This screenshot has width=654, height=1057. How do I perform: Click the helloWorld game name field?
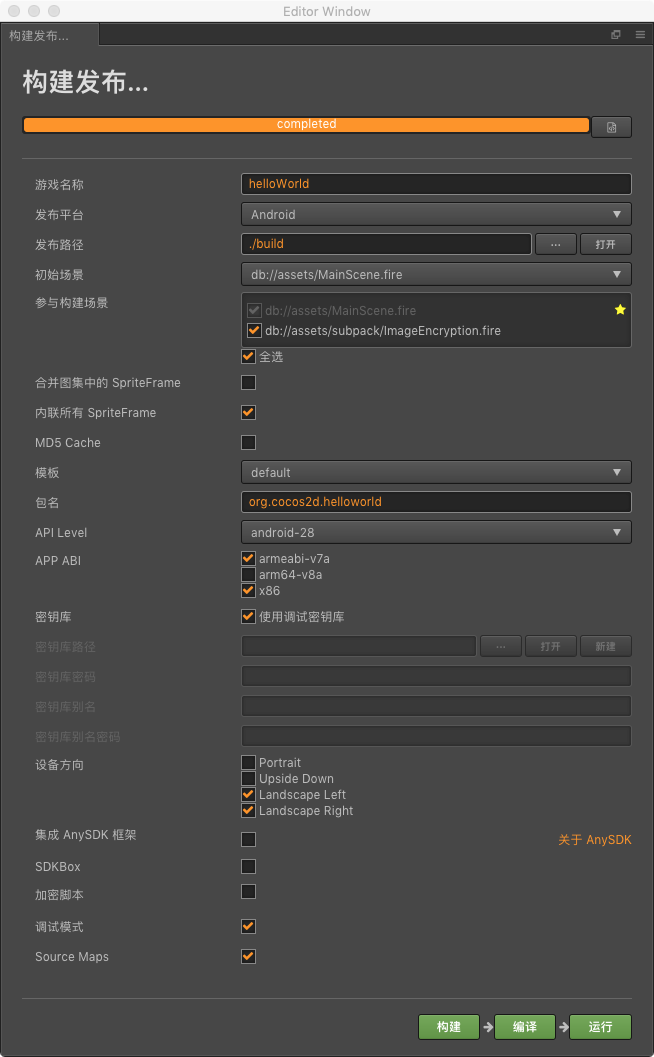(x=436, y=184)
